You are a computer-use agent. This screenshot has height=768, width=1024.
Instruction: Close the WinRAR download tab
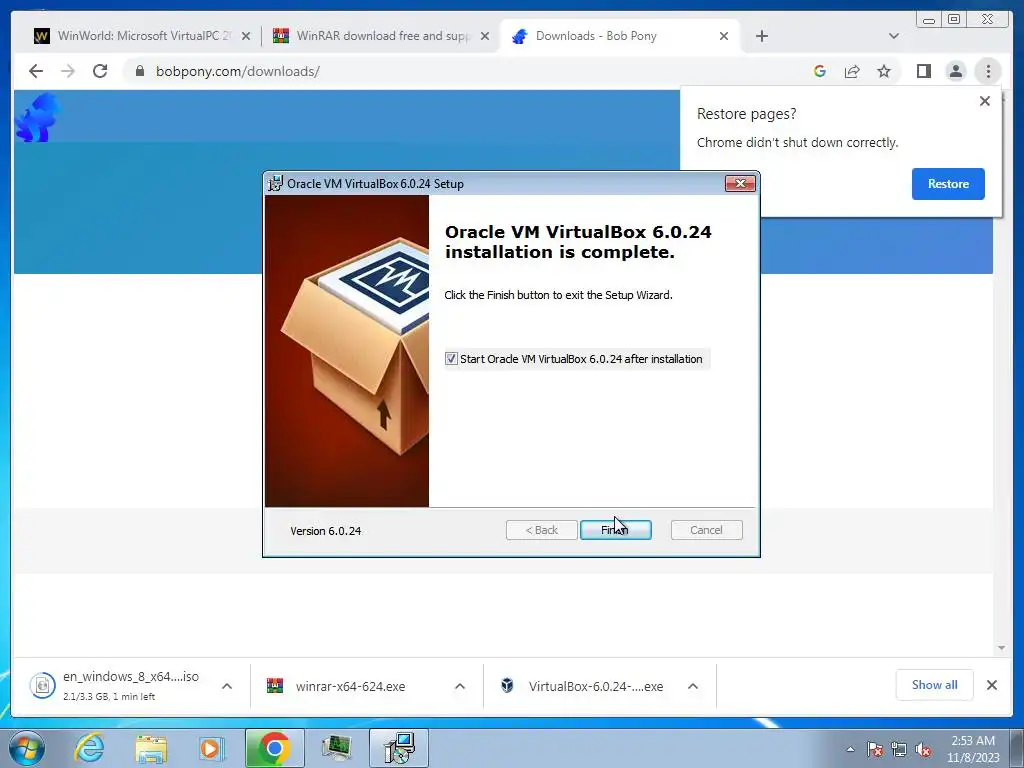(485, 36)
